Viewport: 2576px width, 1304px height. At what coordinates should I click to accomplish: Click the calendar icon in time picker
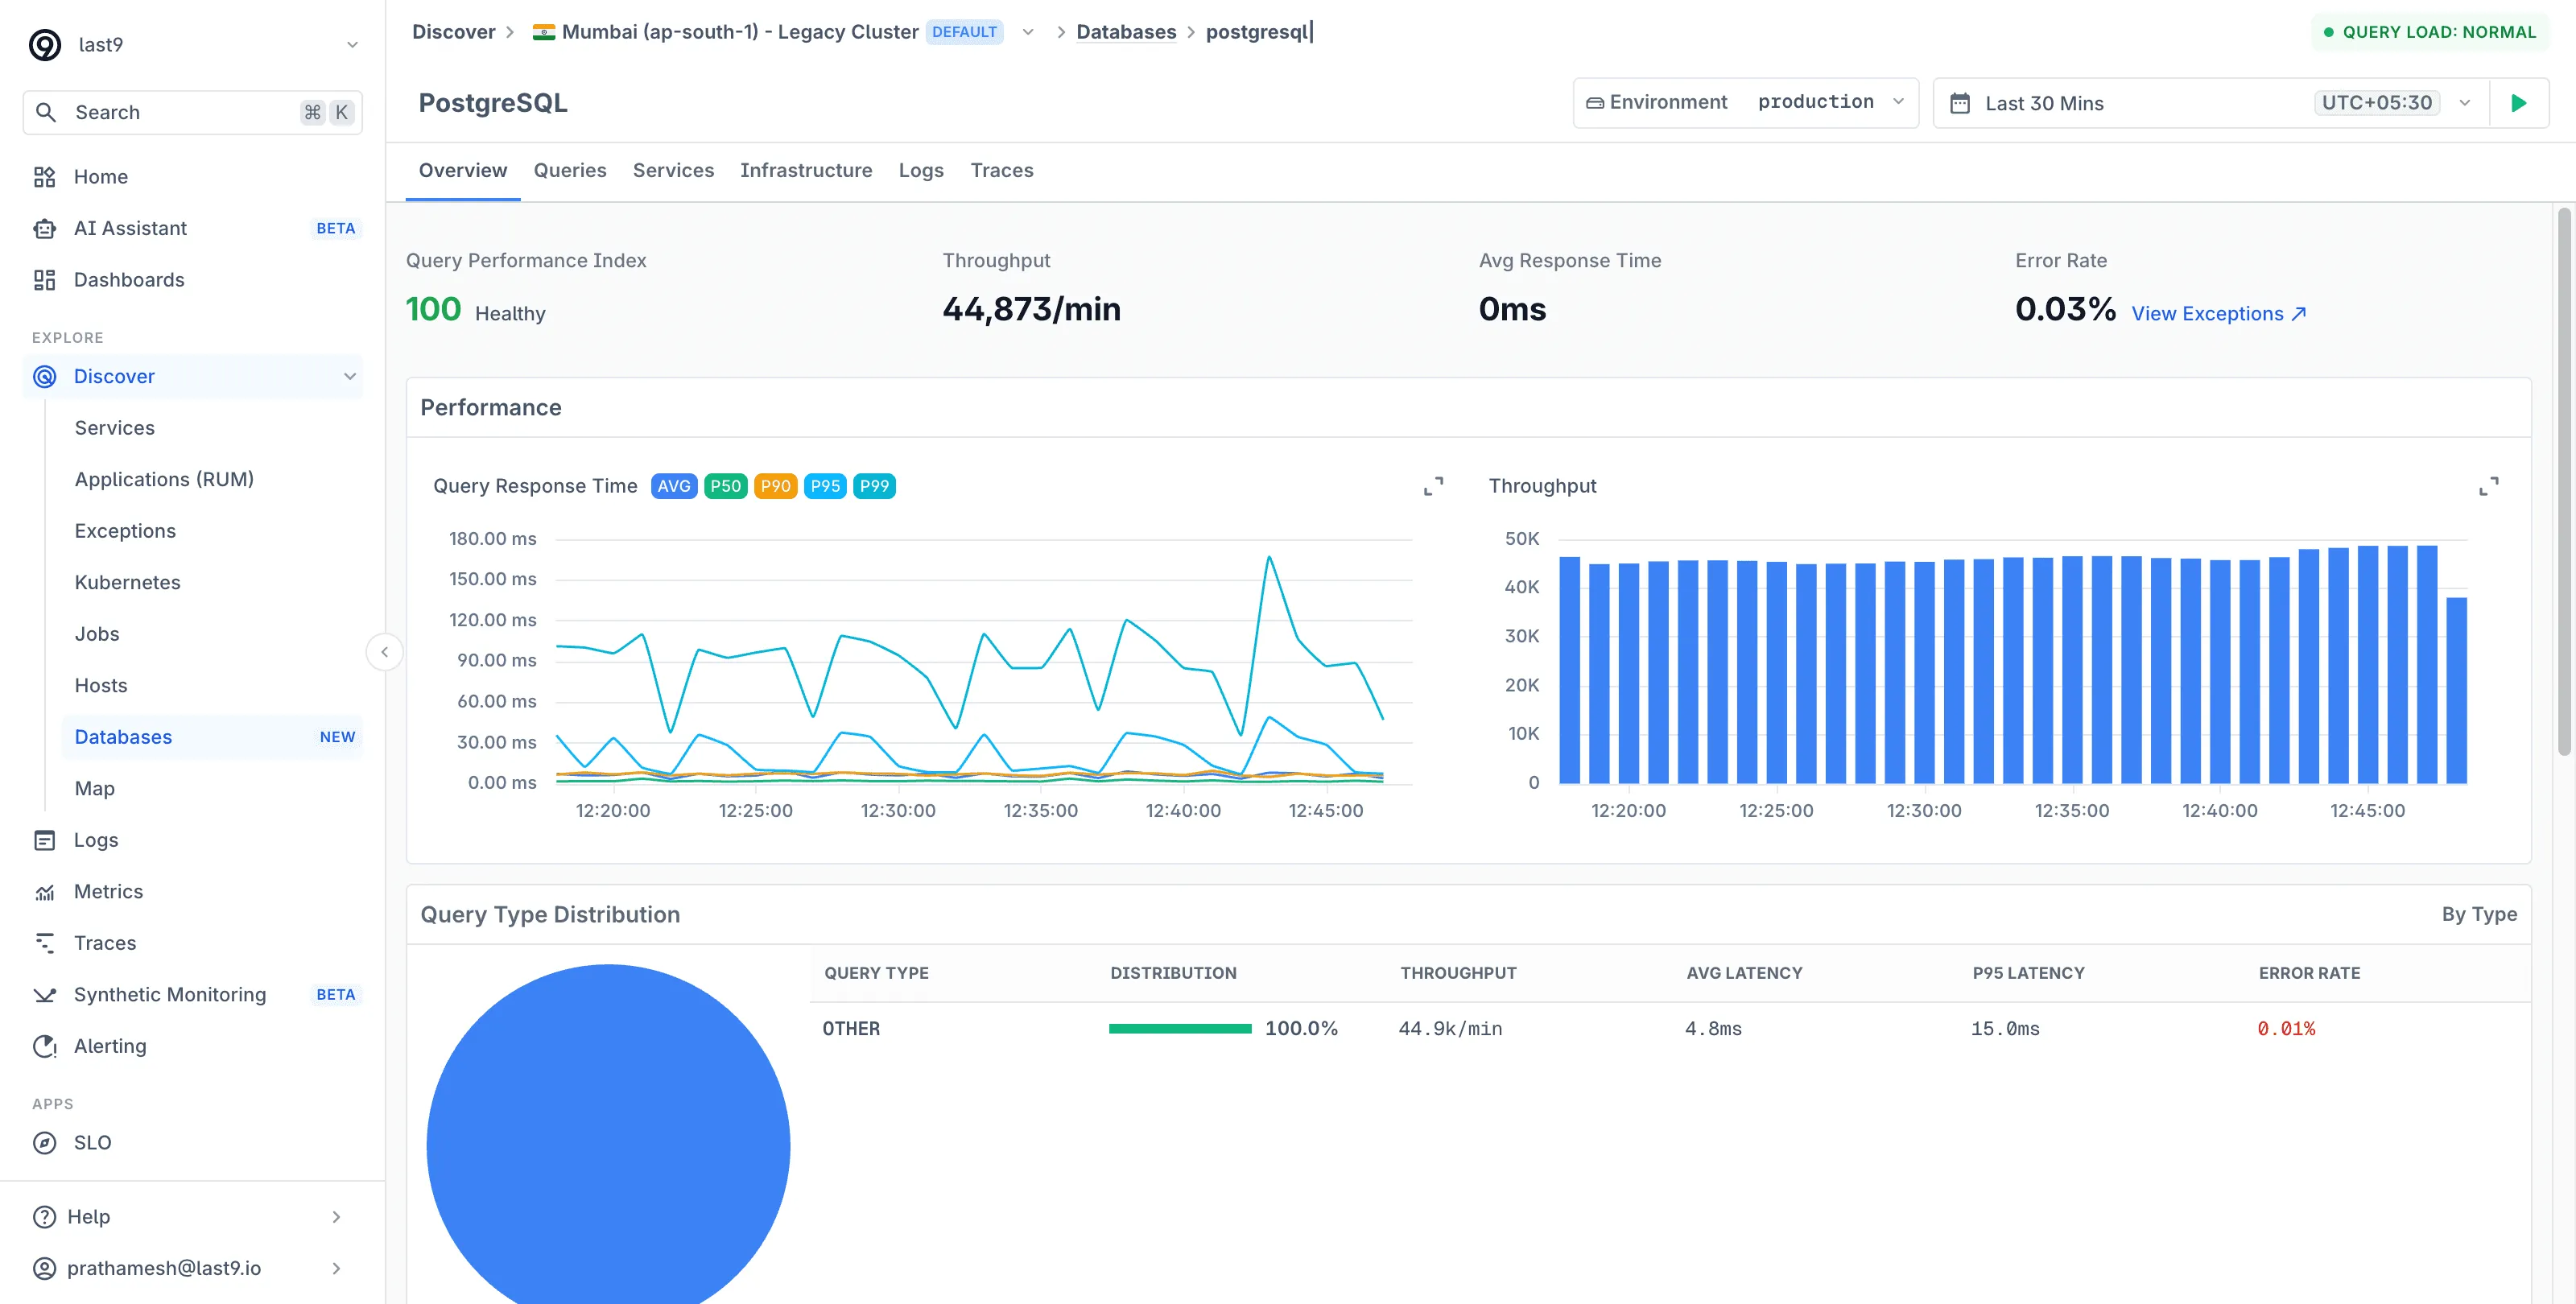pyautogui.click(x=1960, y=103)
